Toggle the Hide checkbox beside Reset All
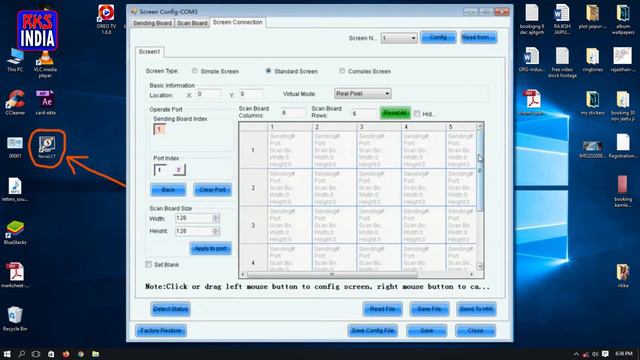The height and width of the screenshot is (360, 640). (x=417, y=113)
